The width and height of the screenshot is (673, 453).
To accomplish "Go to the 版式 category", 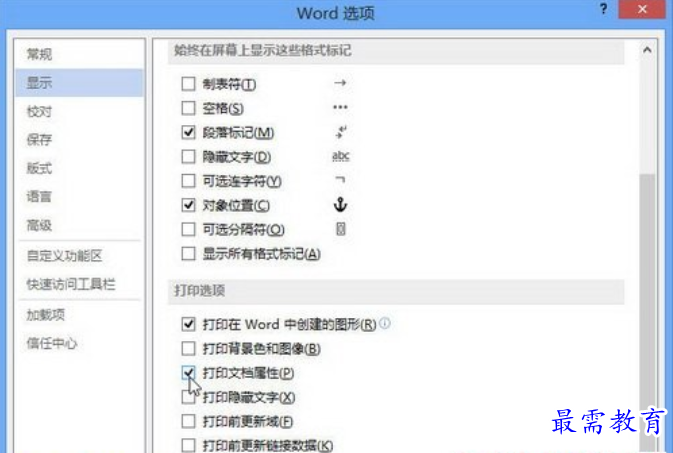I will click(x=79, y=168).
